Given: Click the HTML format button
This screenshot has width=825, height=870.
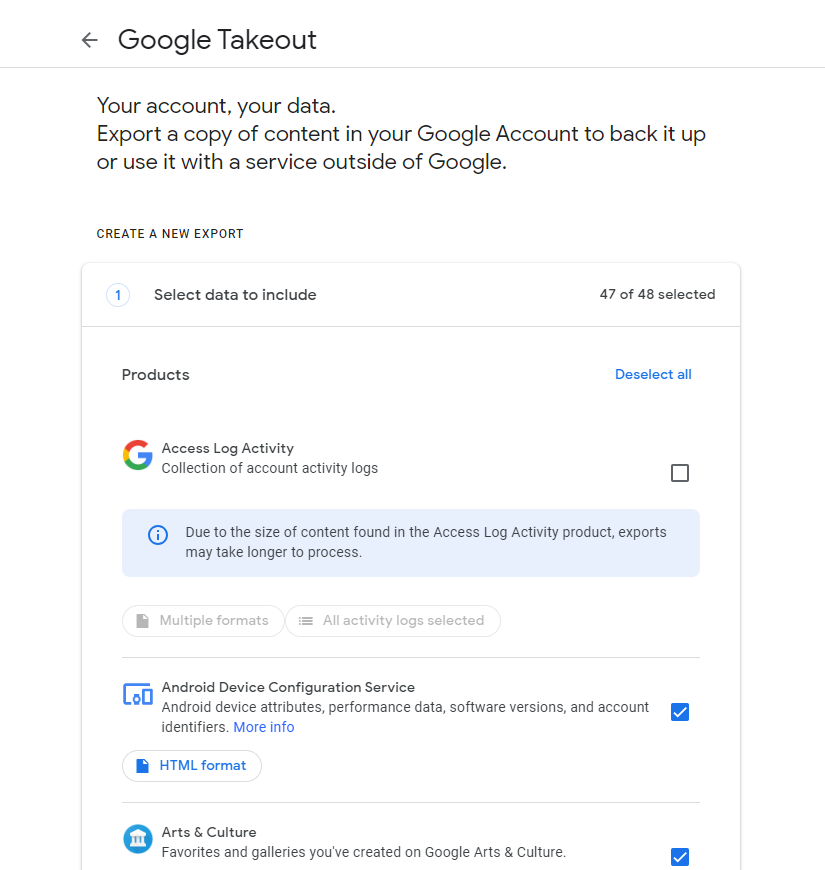Looking at the screenshot, I should click(x=192, y=766).
